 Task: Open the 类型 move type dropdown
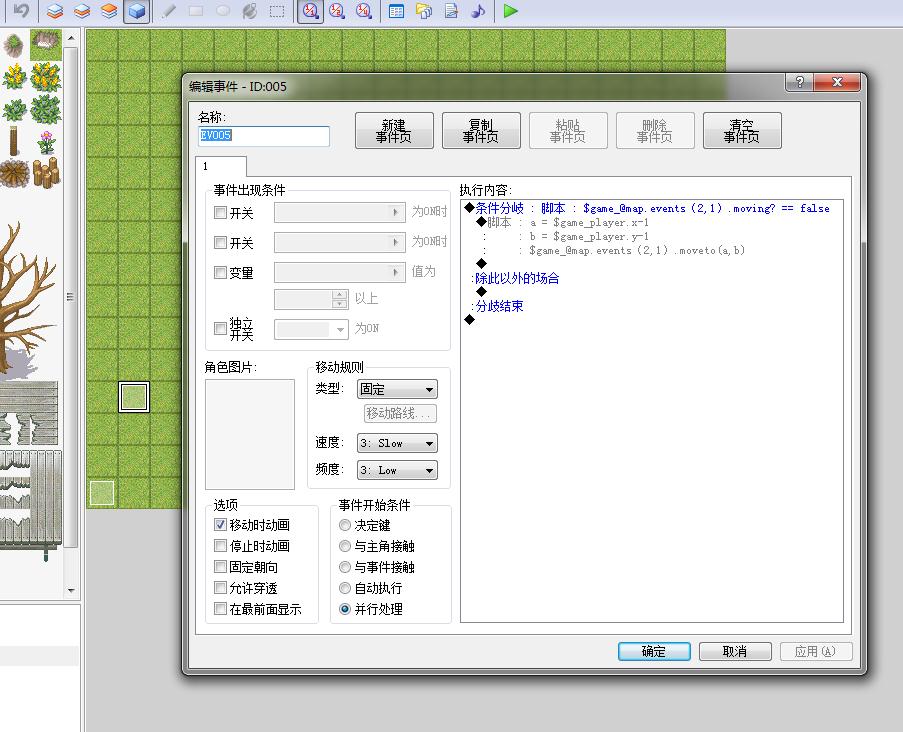pos(397,389)
